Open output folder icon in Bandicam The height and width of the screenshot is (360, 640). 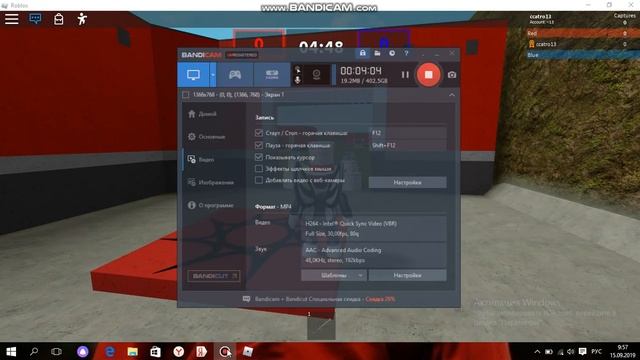coord(377,53)
